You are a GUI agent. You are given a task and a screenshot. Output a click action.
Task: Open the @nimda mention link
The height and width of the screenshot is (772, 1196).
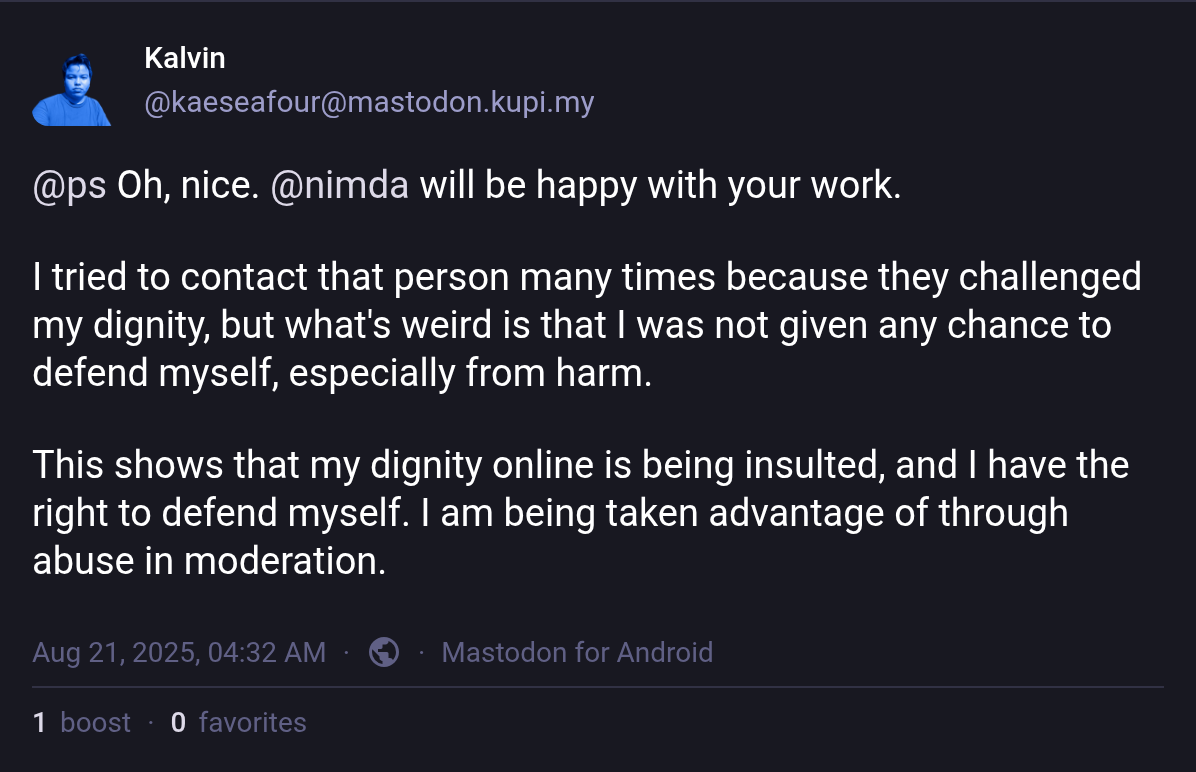click(x=339, y=186)
